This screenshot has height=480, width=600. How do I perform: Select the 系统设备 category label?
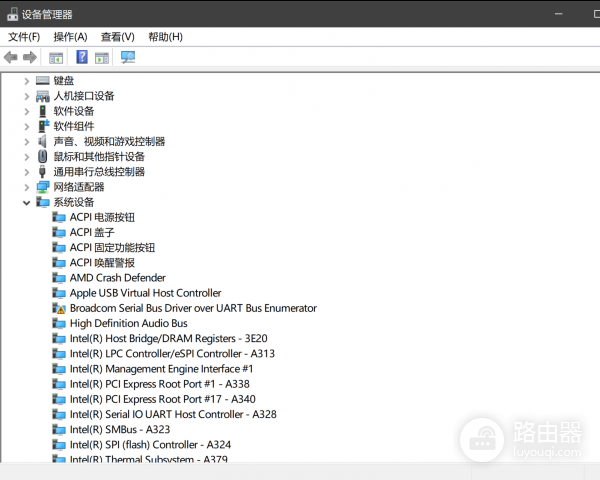[73, 202]
